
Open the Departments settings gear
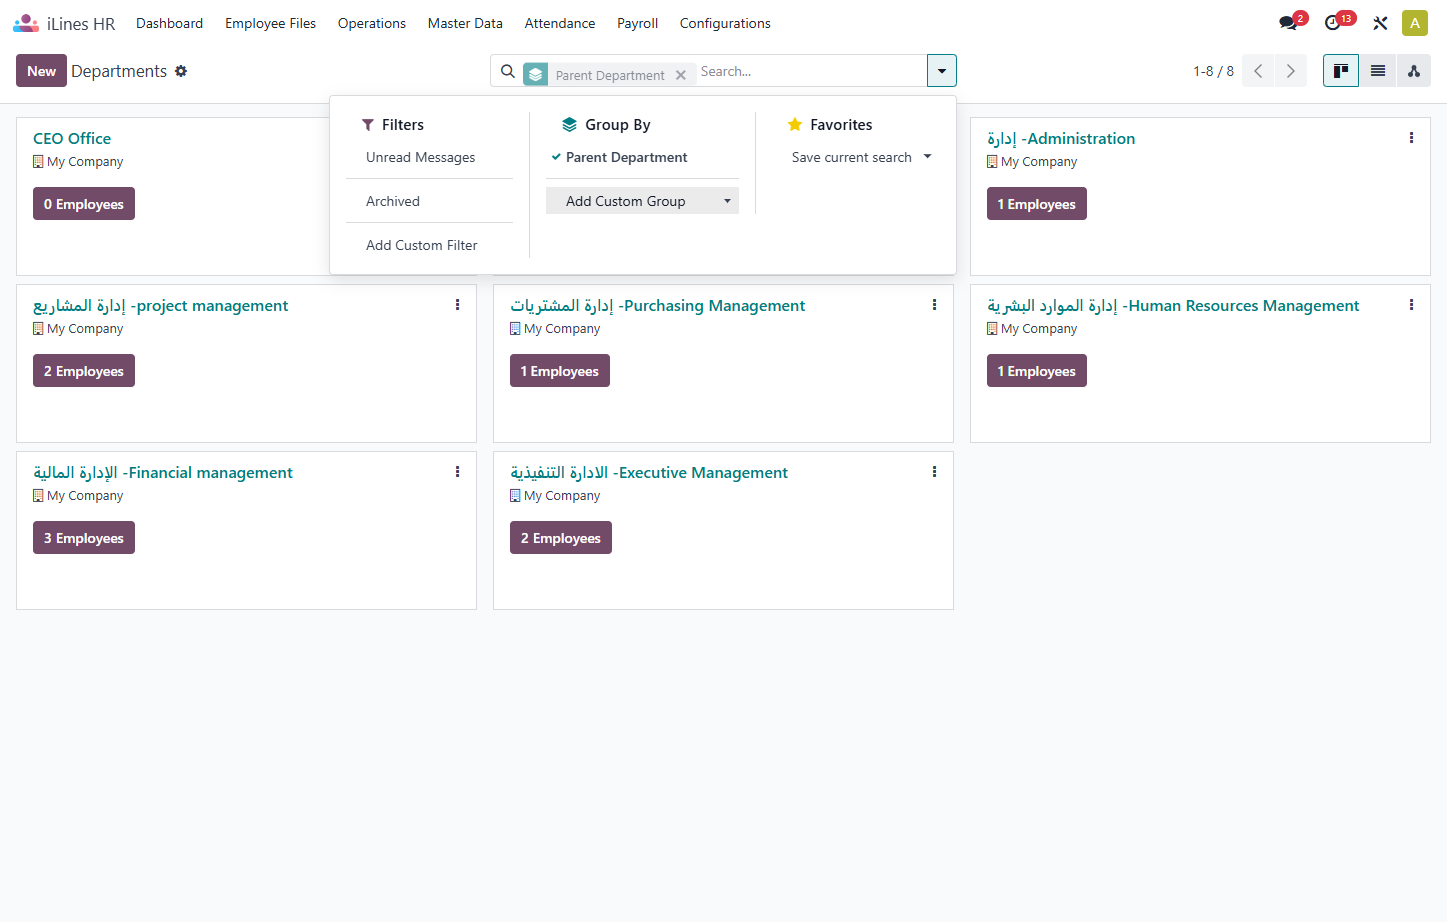click(181, 71)
